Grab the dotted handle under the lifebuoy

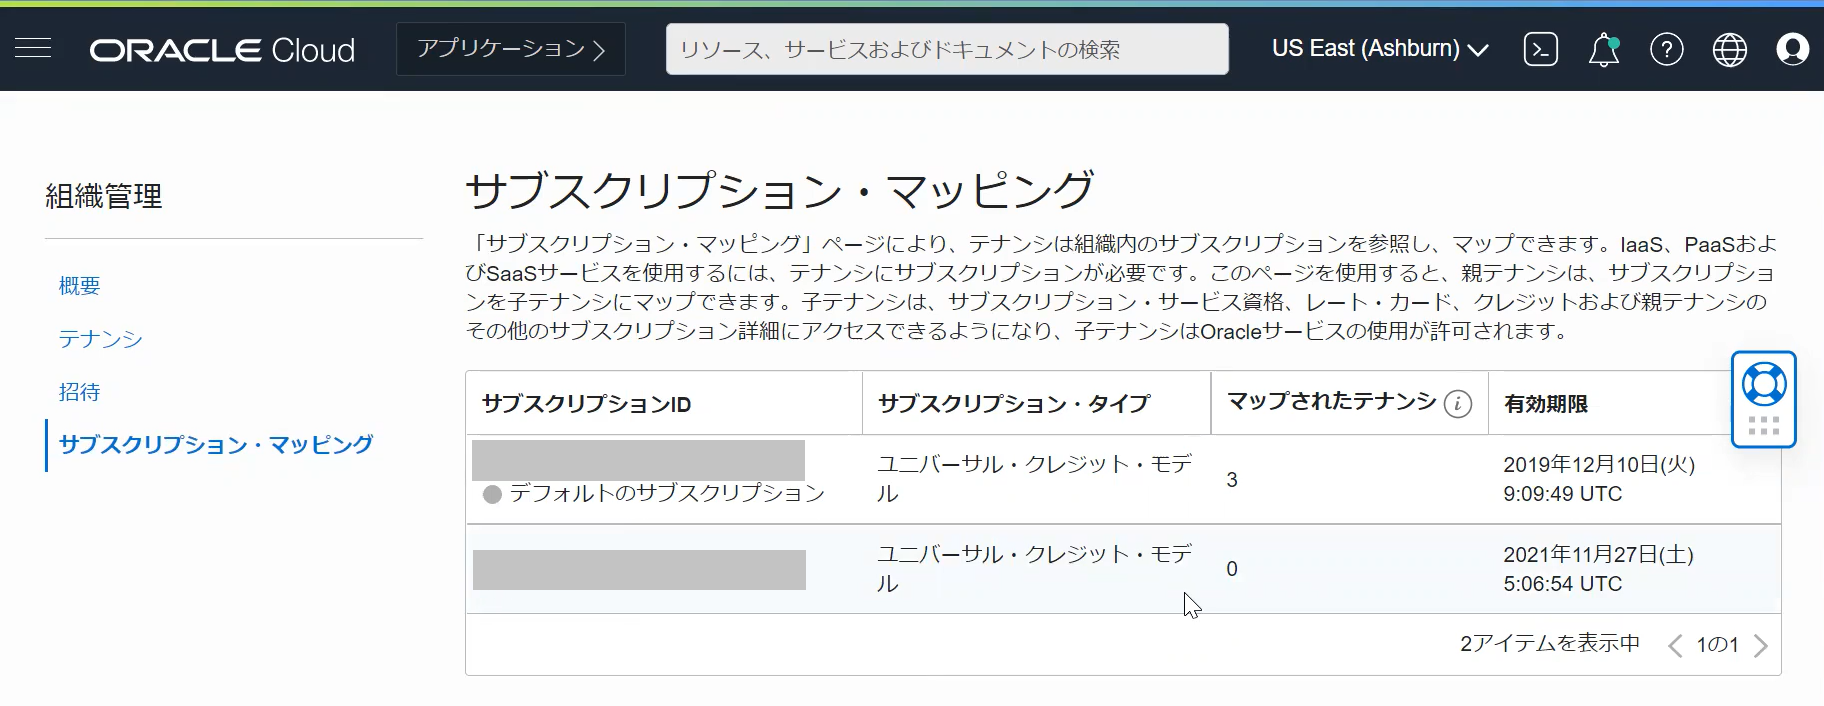coord(1764,426)
